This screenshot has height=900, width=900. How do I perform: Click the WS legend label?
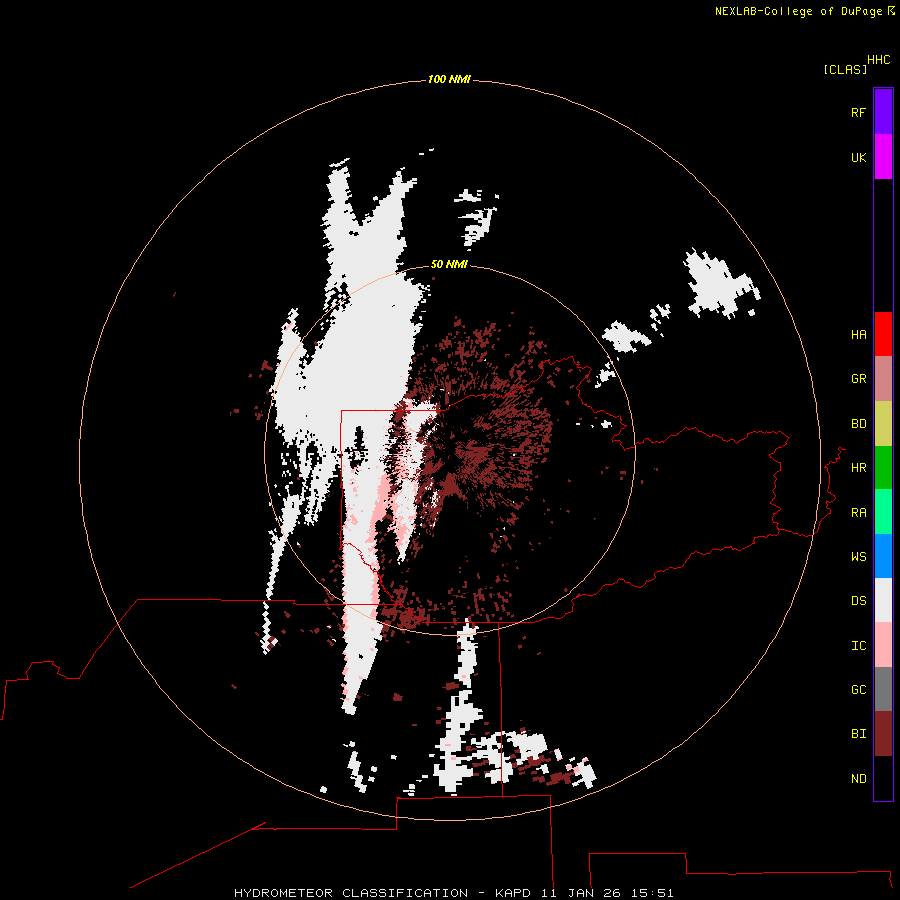pos(858,556)
